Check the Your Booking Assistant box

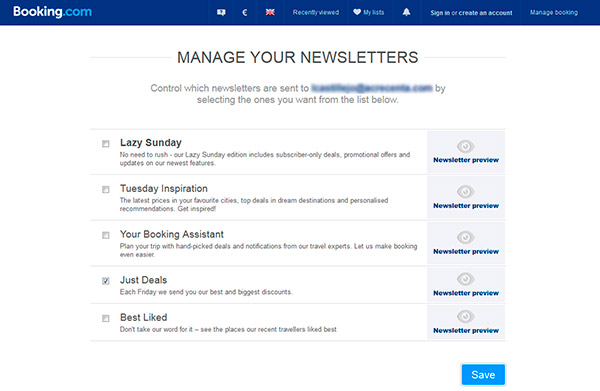coord(106,235)
